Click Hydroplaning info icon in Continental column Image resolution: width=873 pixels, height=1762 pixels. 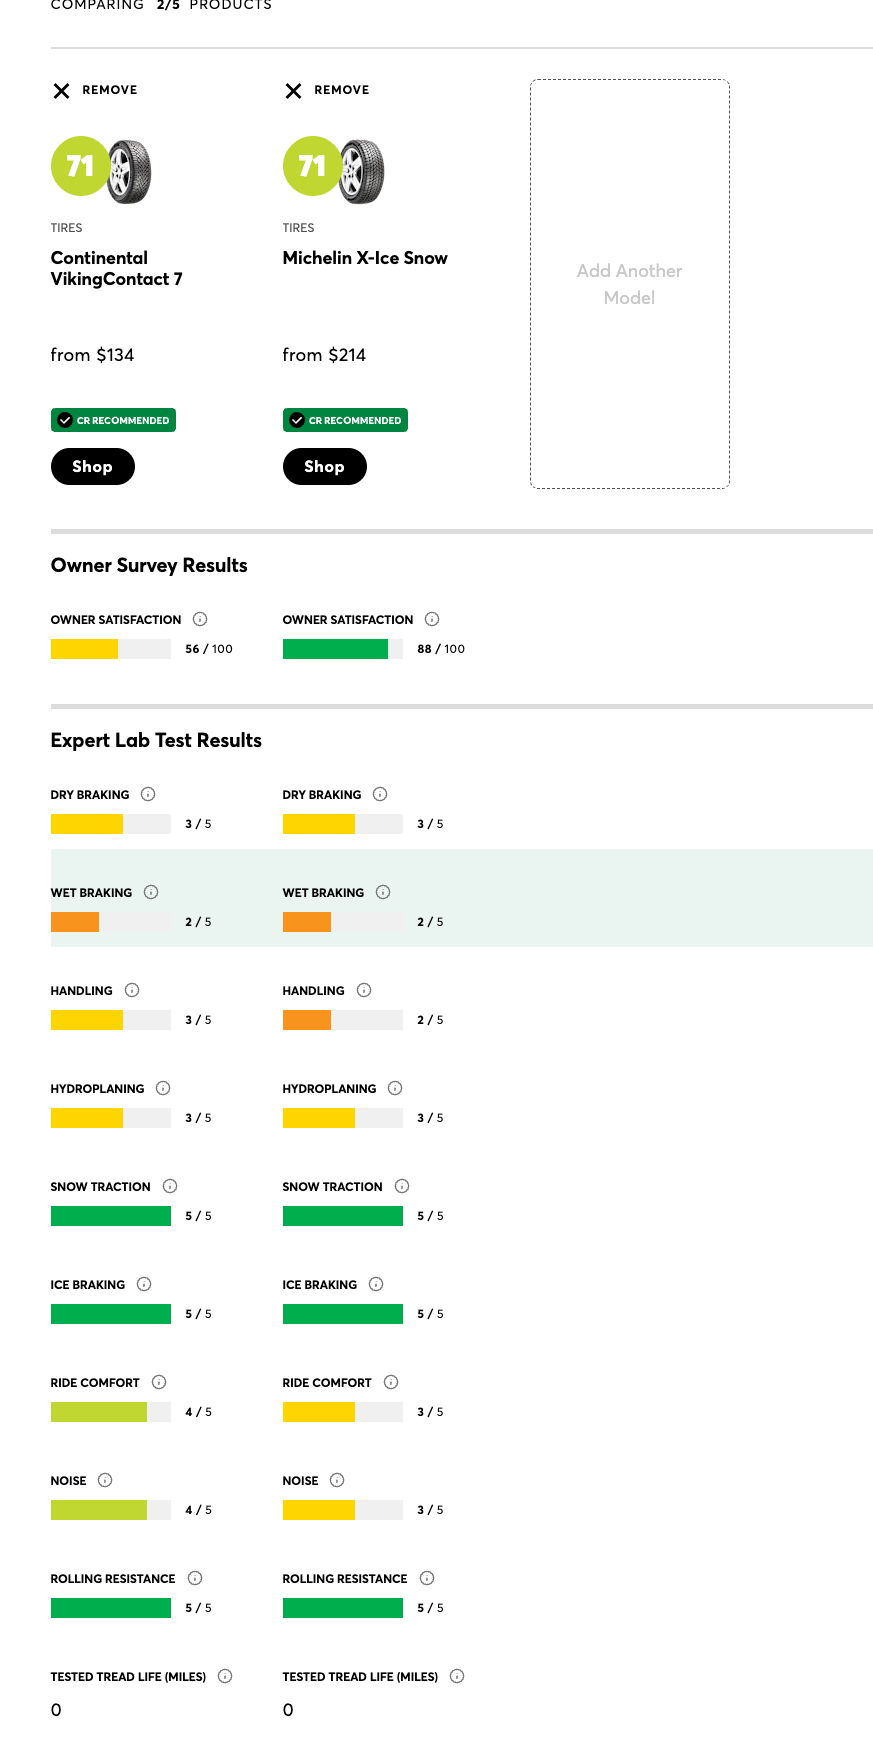(163, 1088)
